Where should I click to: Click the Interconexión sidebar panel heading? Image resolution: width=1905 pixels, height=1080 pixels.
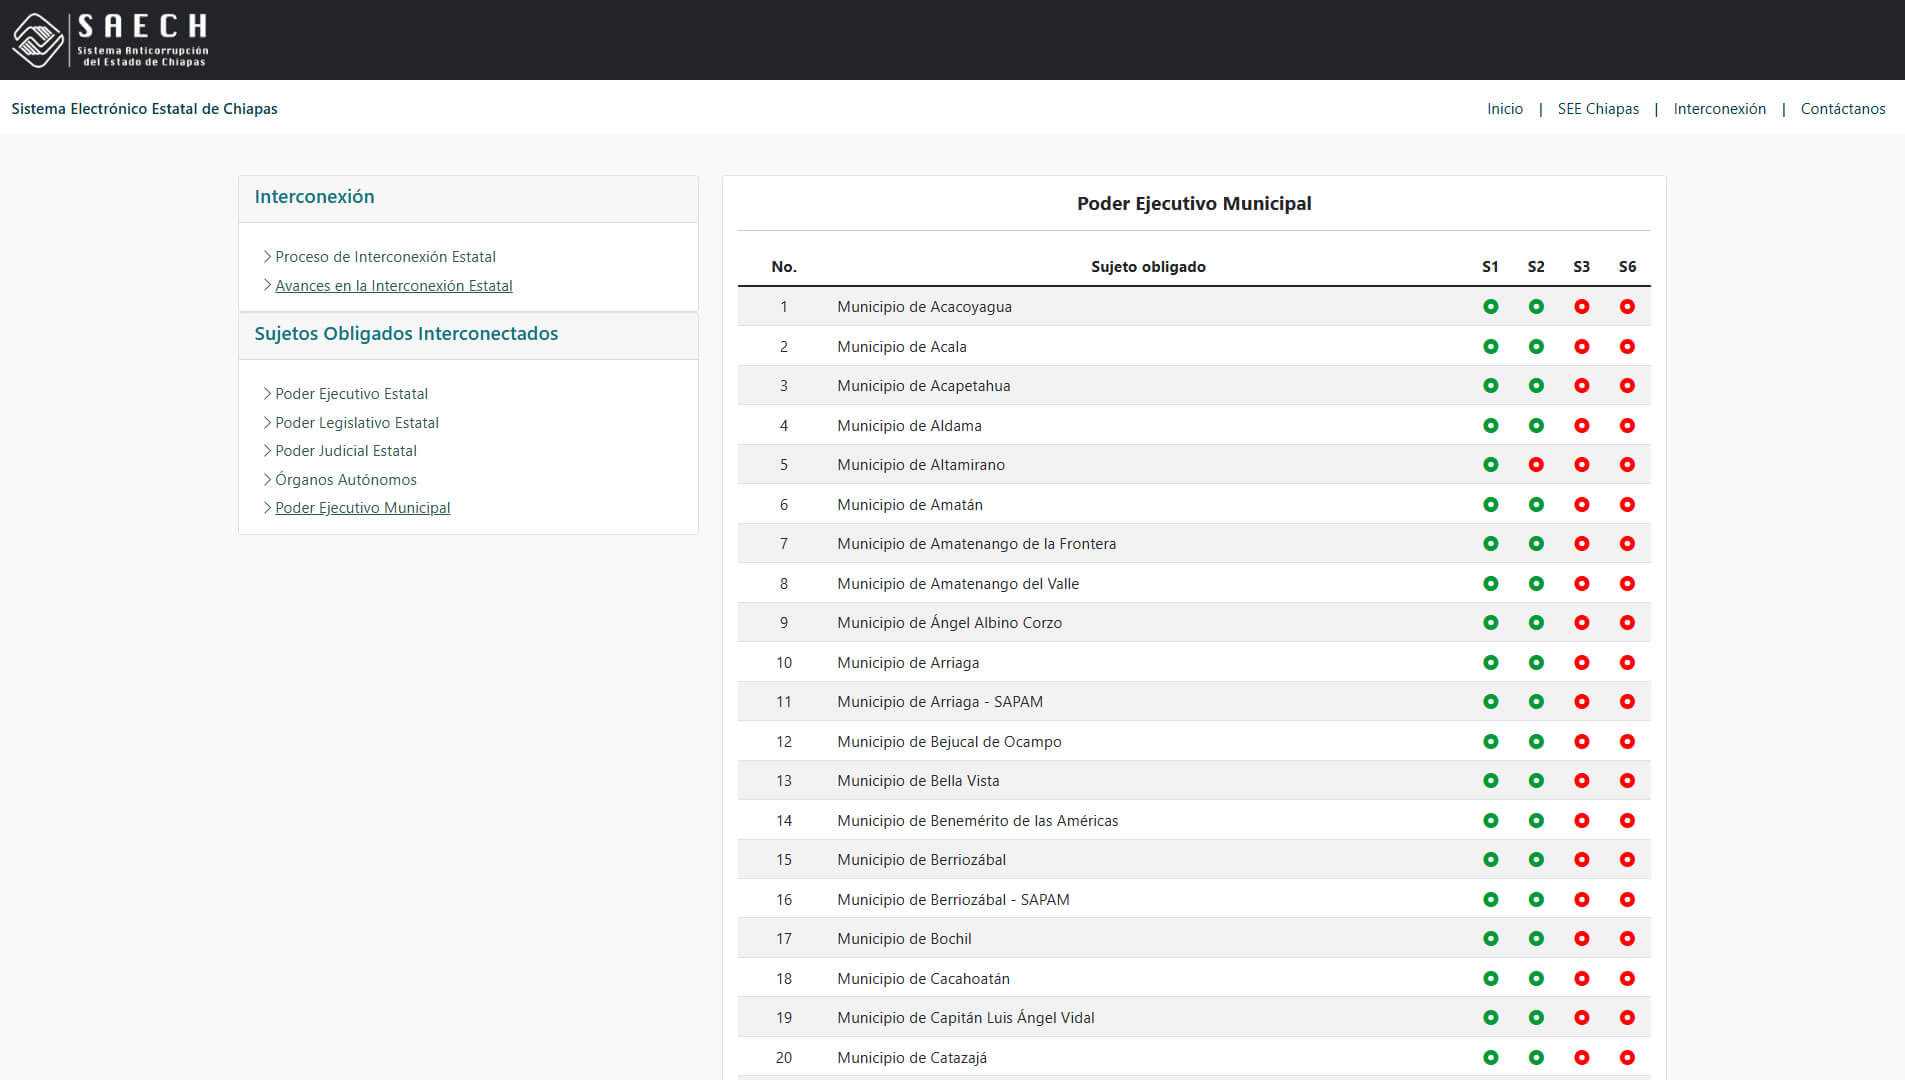point(314,197)
